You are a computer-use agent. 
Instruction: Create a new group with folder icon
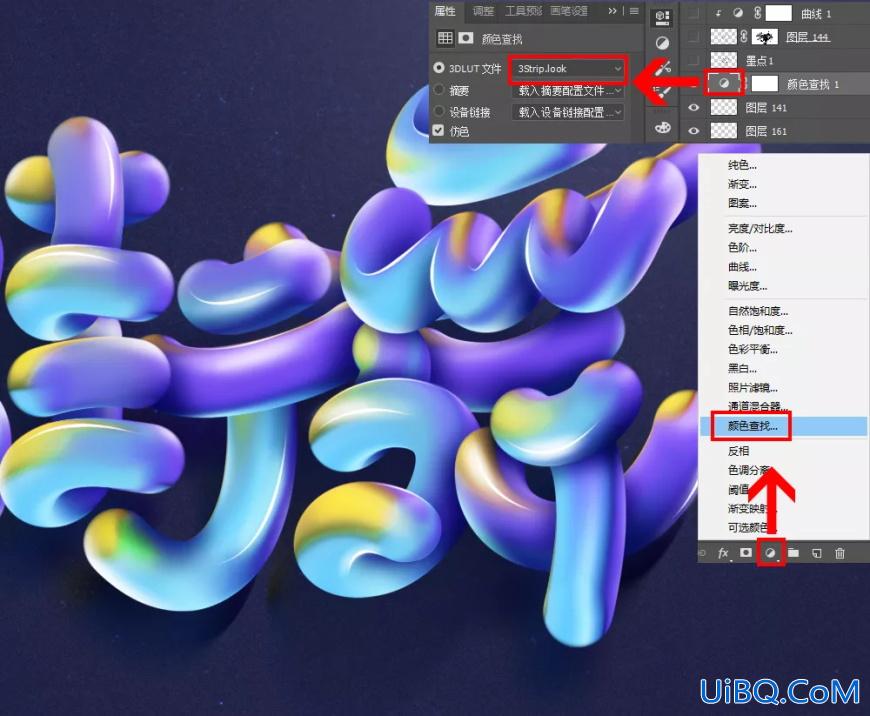[x=793, y=553]
